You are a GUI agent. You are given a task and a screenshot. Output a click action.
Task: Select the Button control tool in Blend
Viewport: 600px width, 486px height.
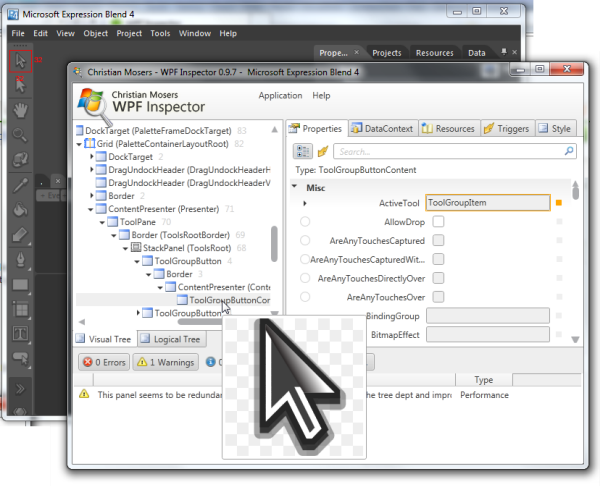20,358
